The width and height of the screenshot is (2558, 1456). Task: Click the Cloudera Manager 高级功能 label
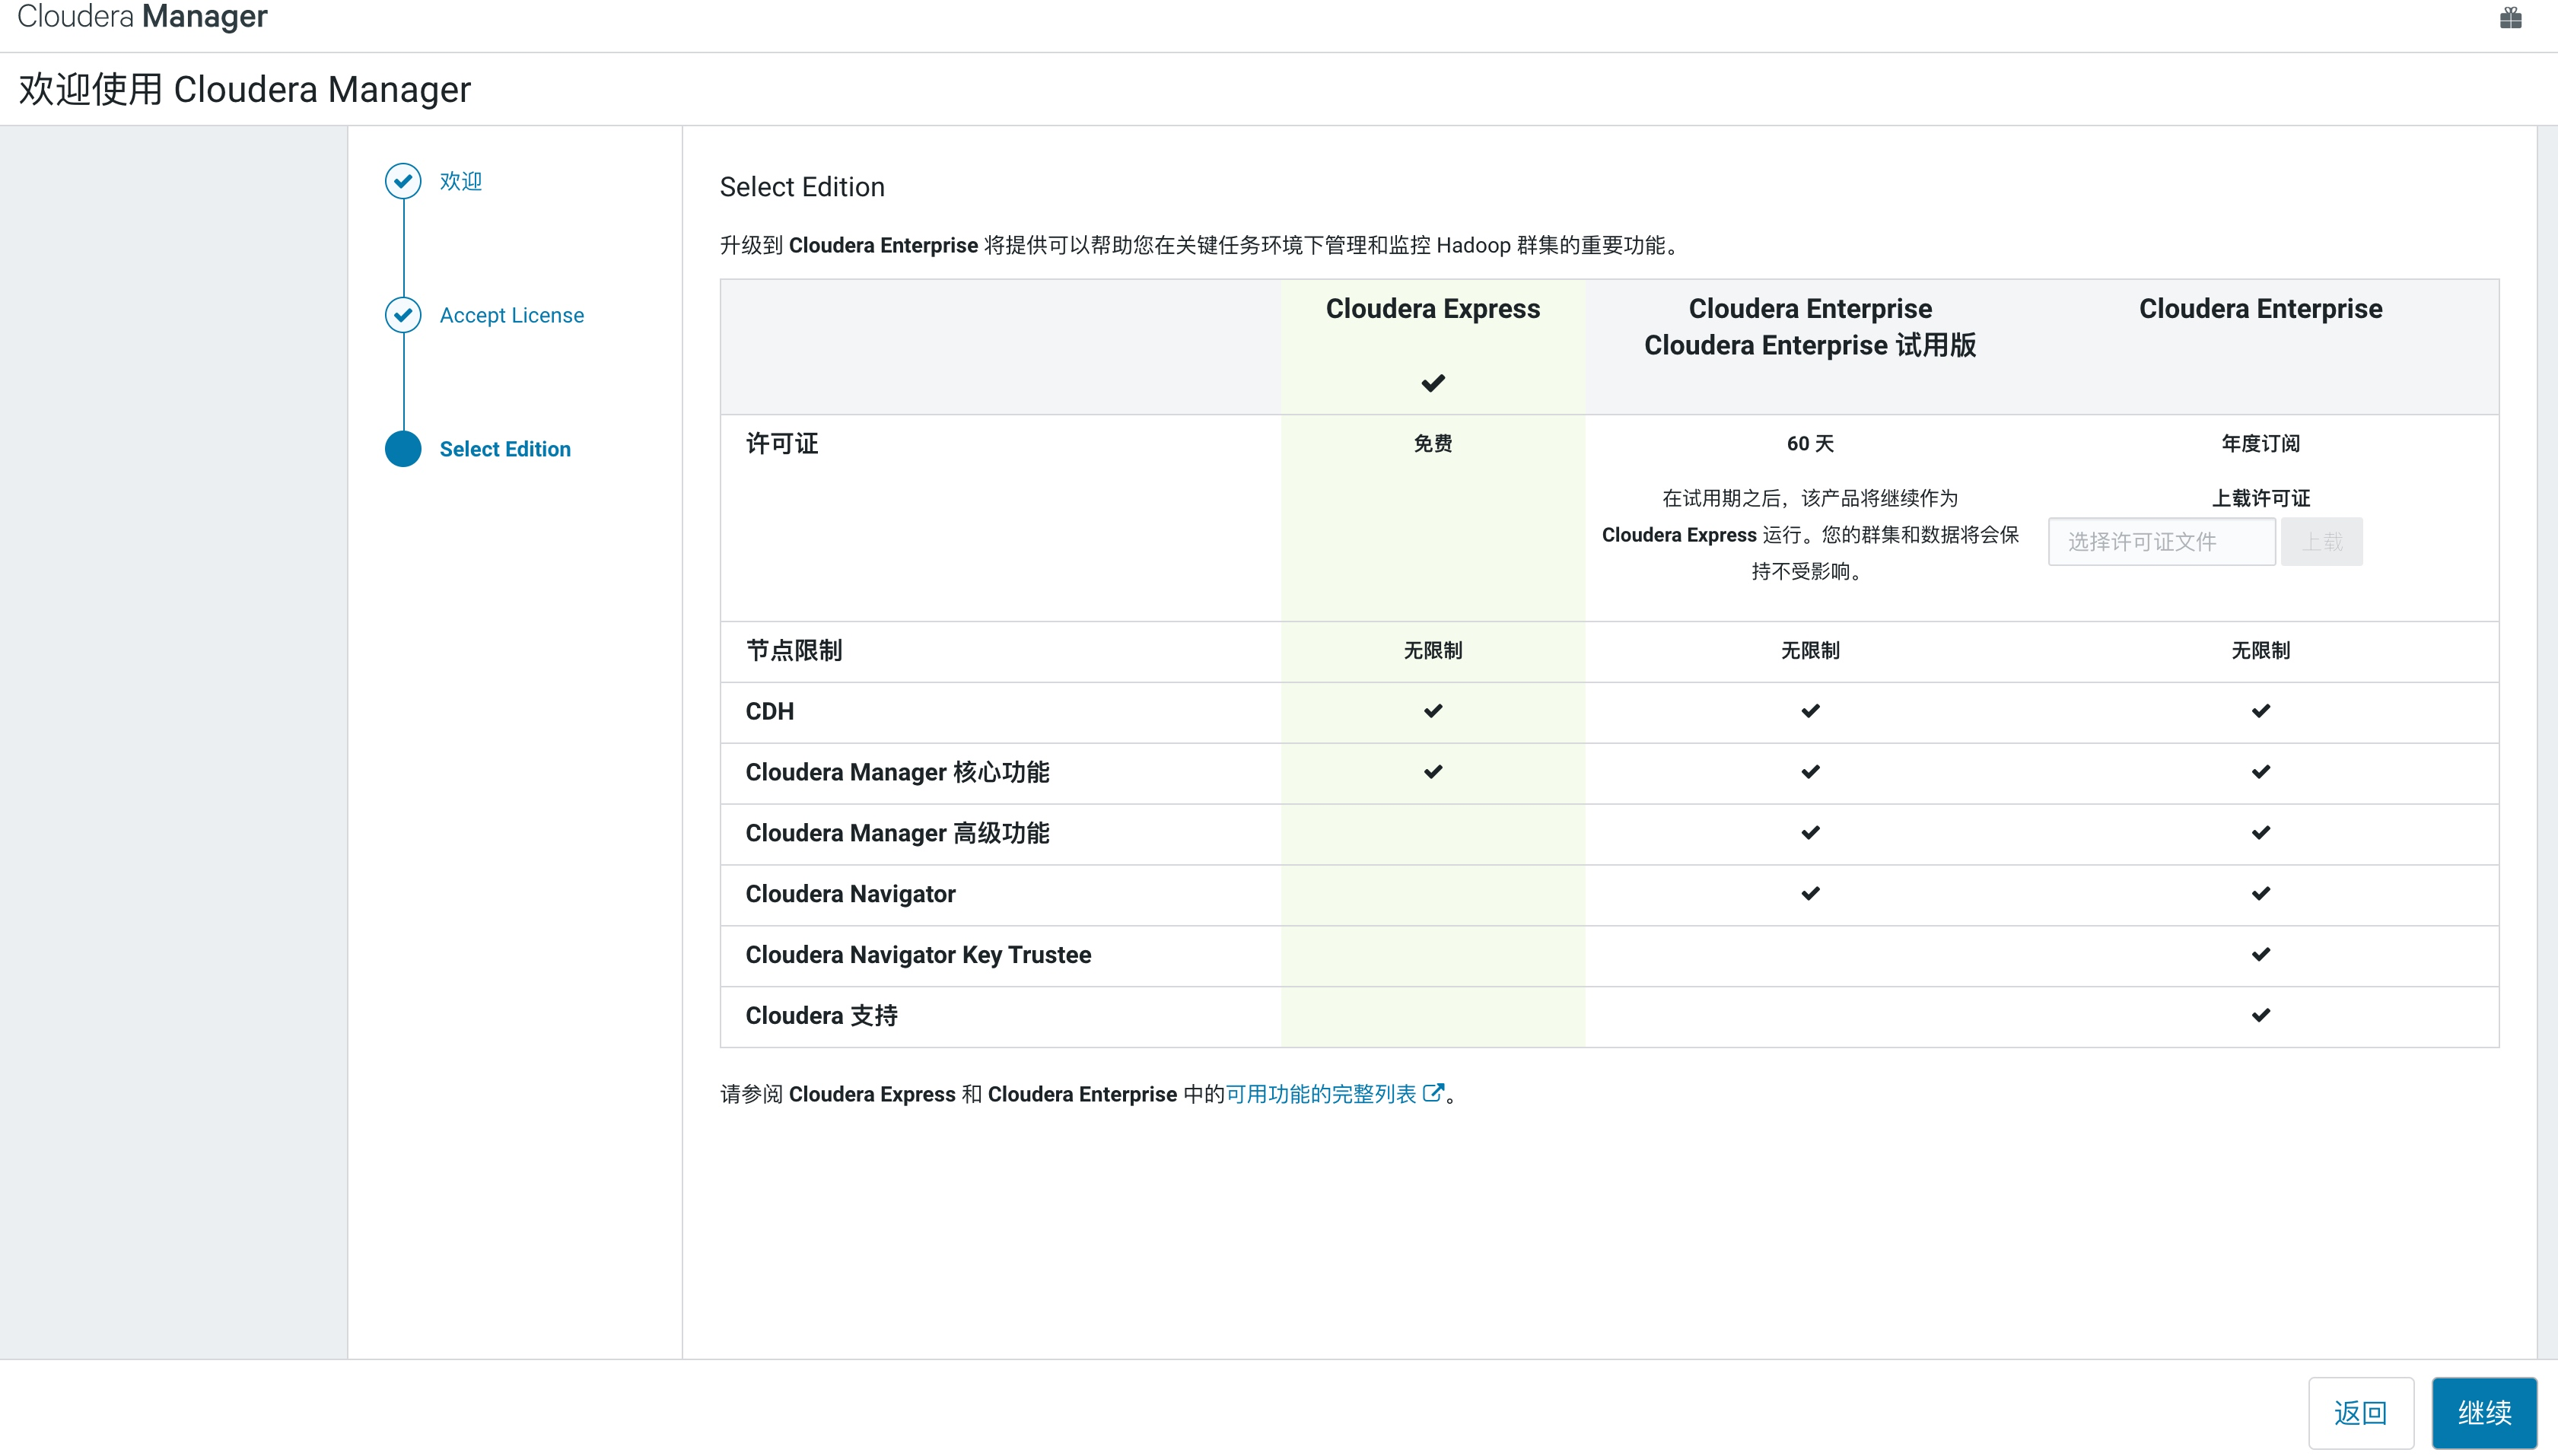tap(897, 833)
